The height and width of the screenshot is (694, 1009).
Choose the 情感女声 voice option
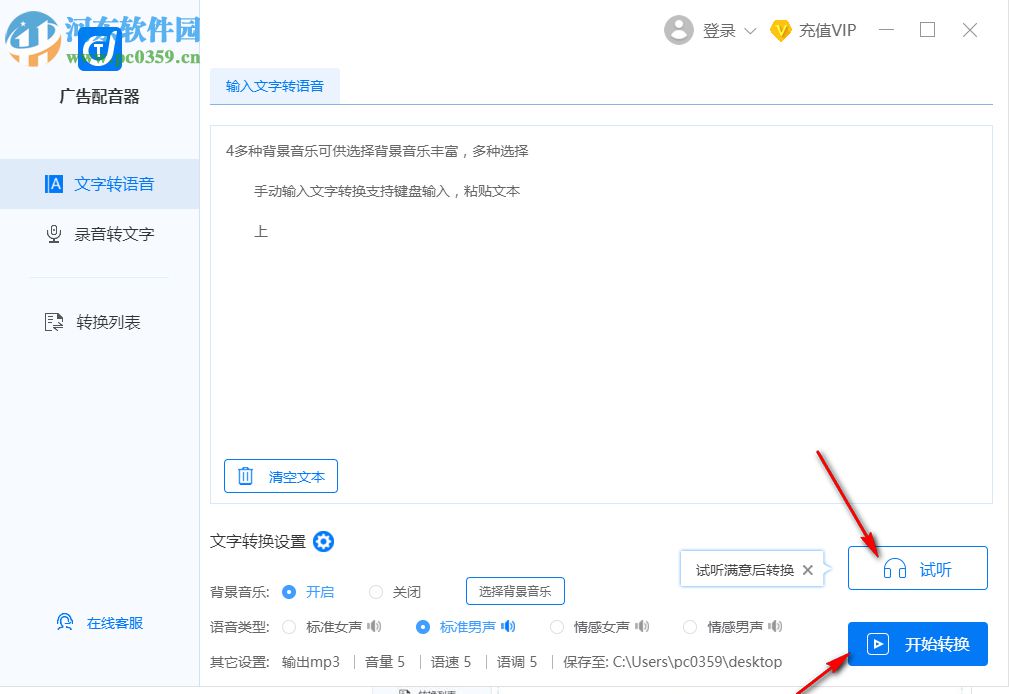pos(556,627)
